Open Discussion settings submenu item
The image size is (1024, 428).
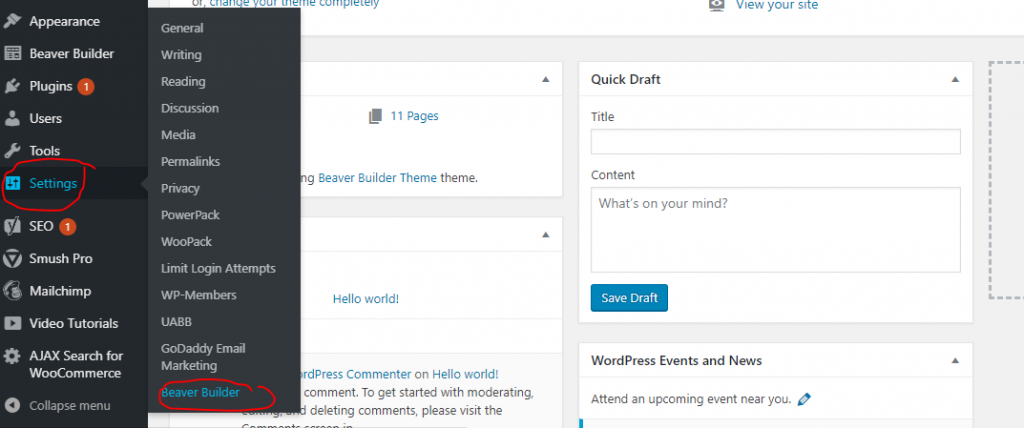190,108
